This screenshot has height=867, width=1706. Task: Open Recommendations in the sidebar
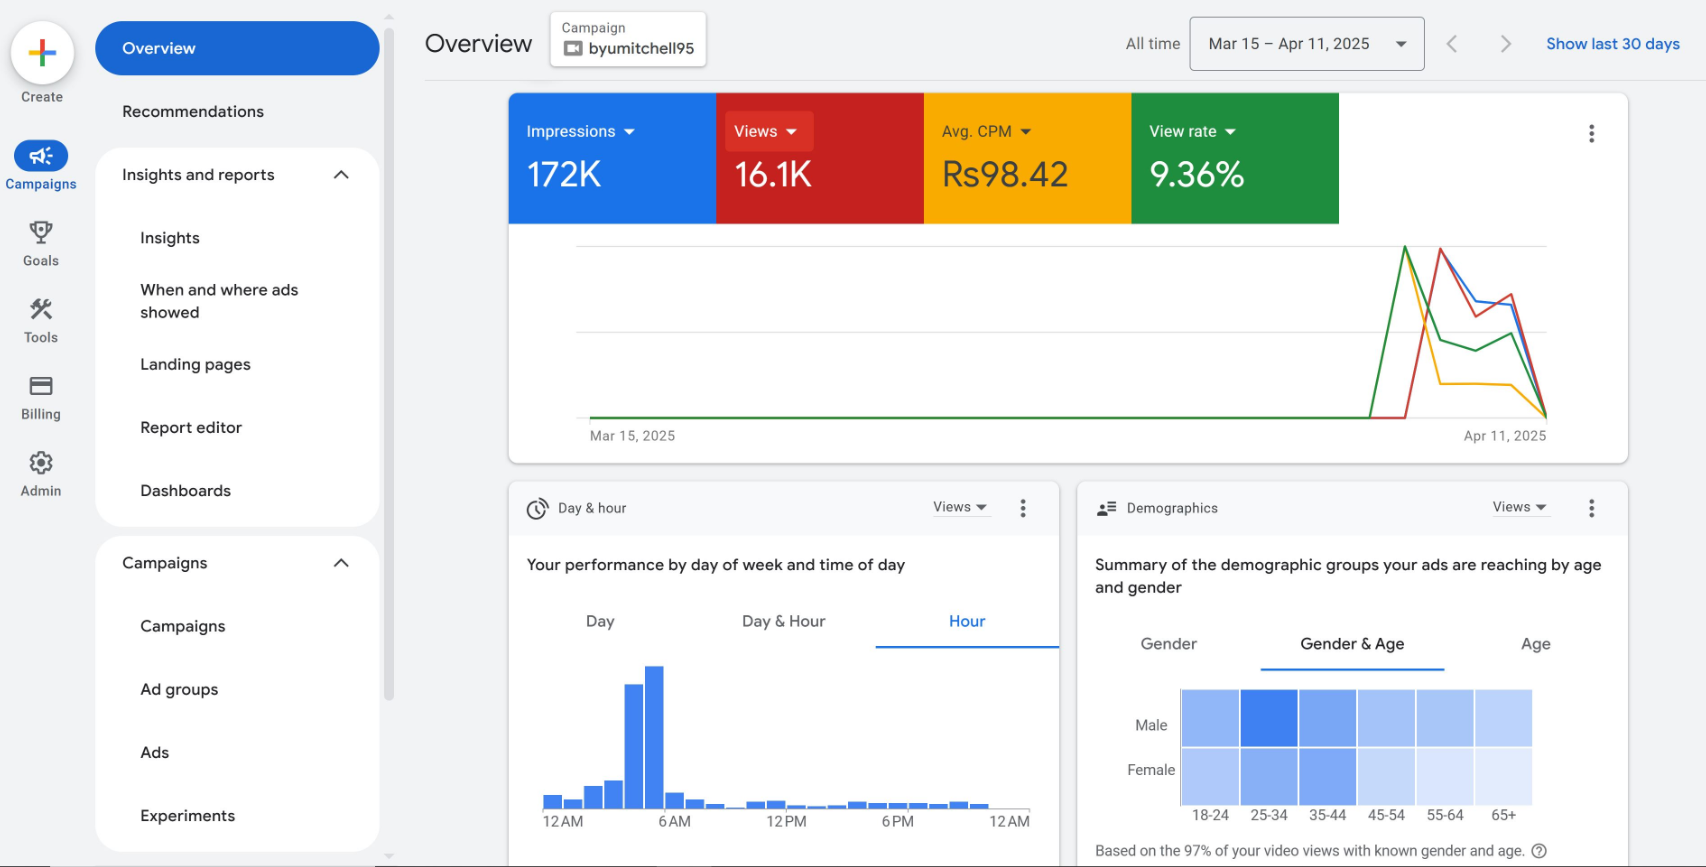click(x=193, y=112)
